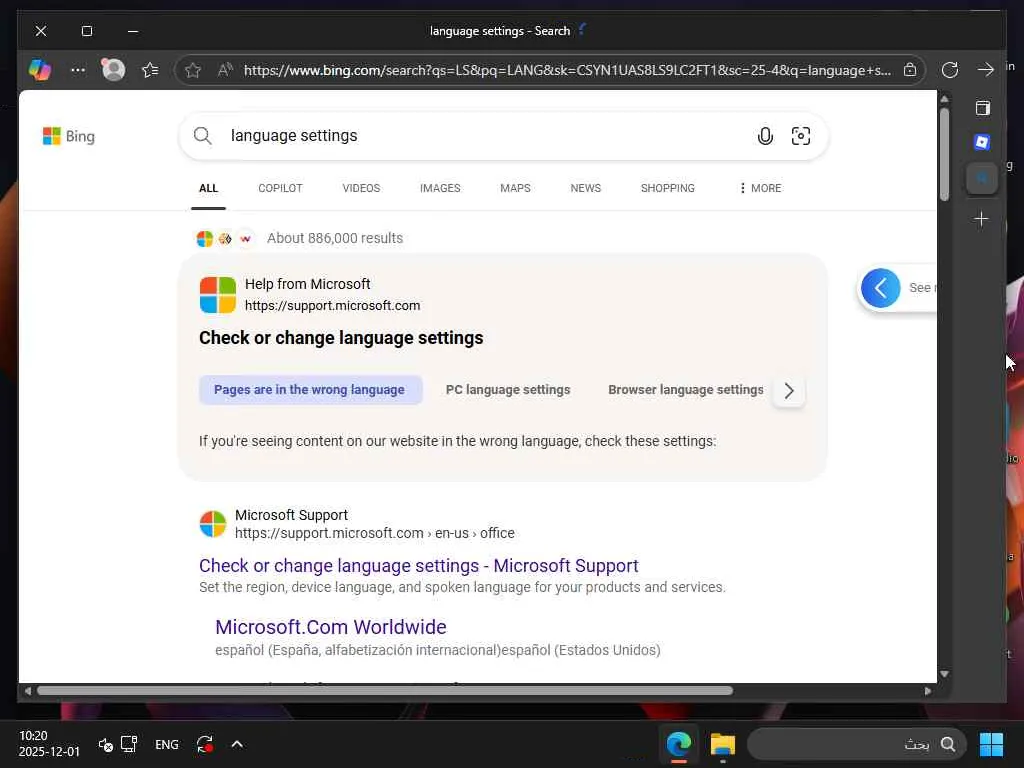Click the horizontal scrollbar thumb
This screenshot has width=1024, height=768.
pos(385,691)
